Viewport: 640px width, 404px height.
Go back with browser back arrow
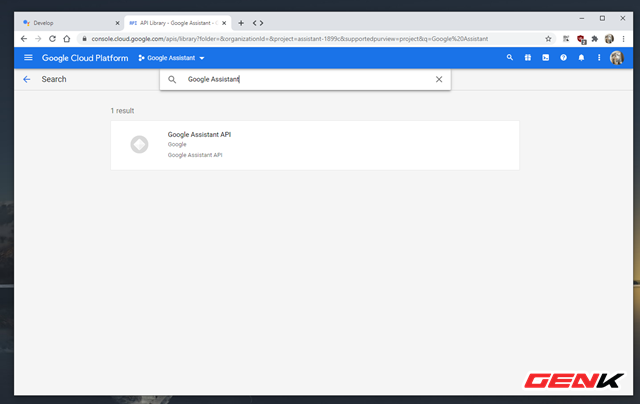24,39
